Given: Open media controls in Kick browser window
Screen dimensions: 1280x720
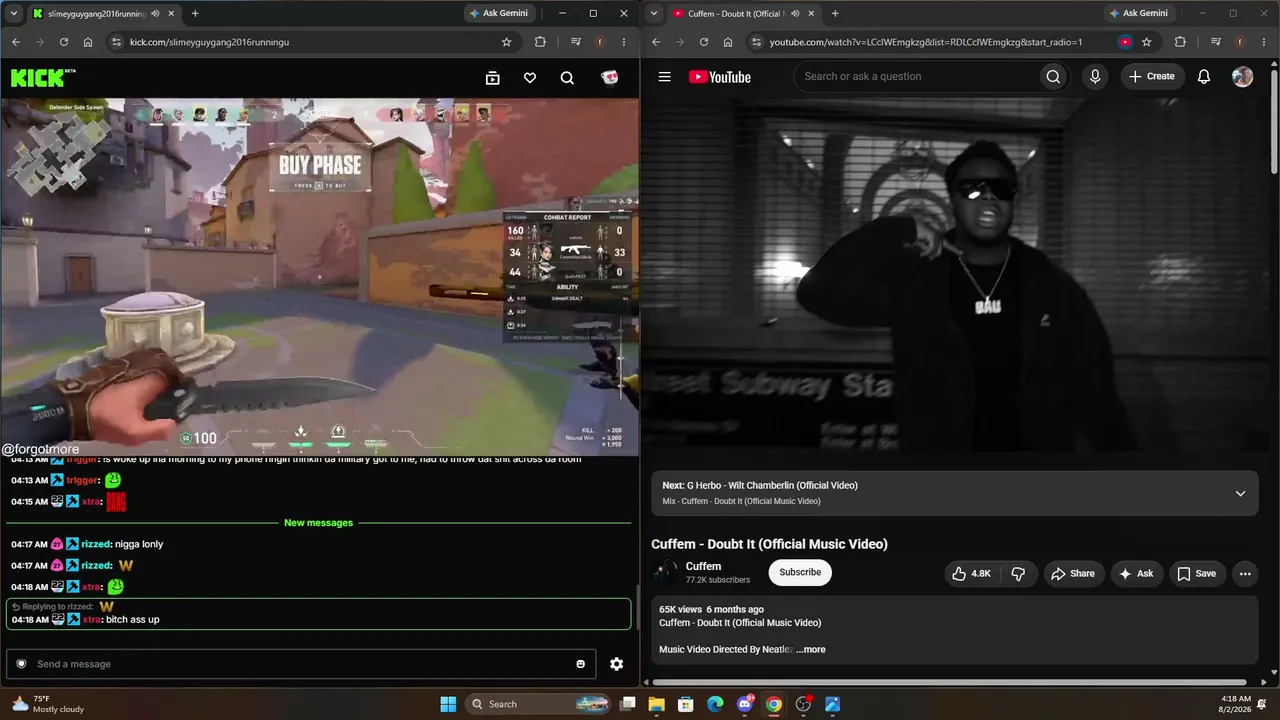Looking at the screenshot, I should [576, 42].
